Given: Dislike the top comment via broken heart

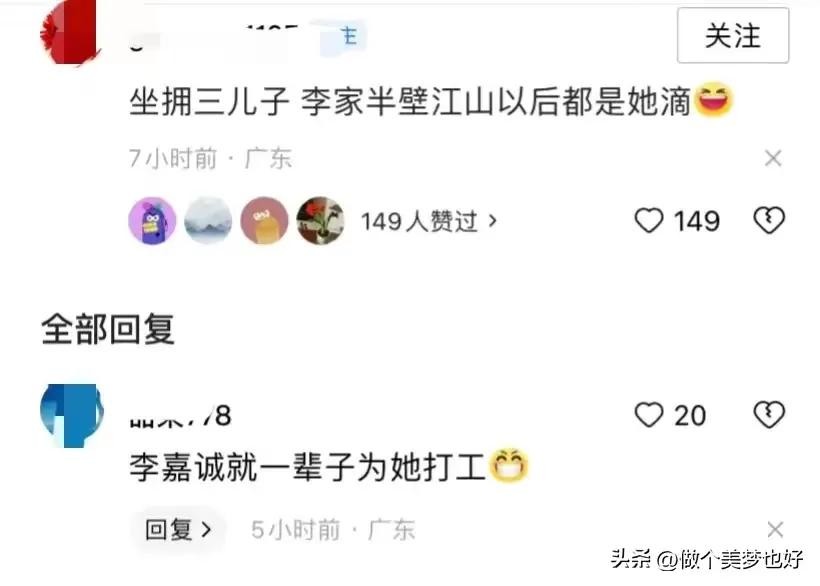Looking at the screenshot, I should pyautogui.click(x=769, y=220).
